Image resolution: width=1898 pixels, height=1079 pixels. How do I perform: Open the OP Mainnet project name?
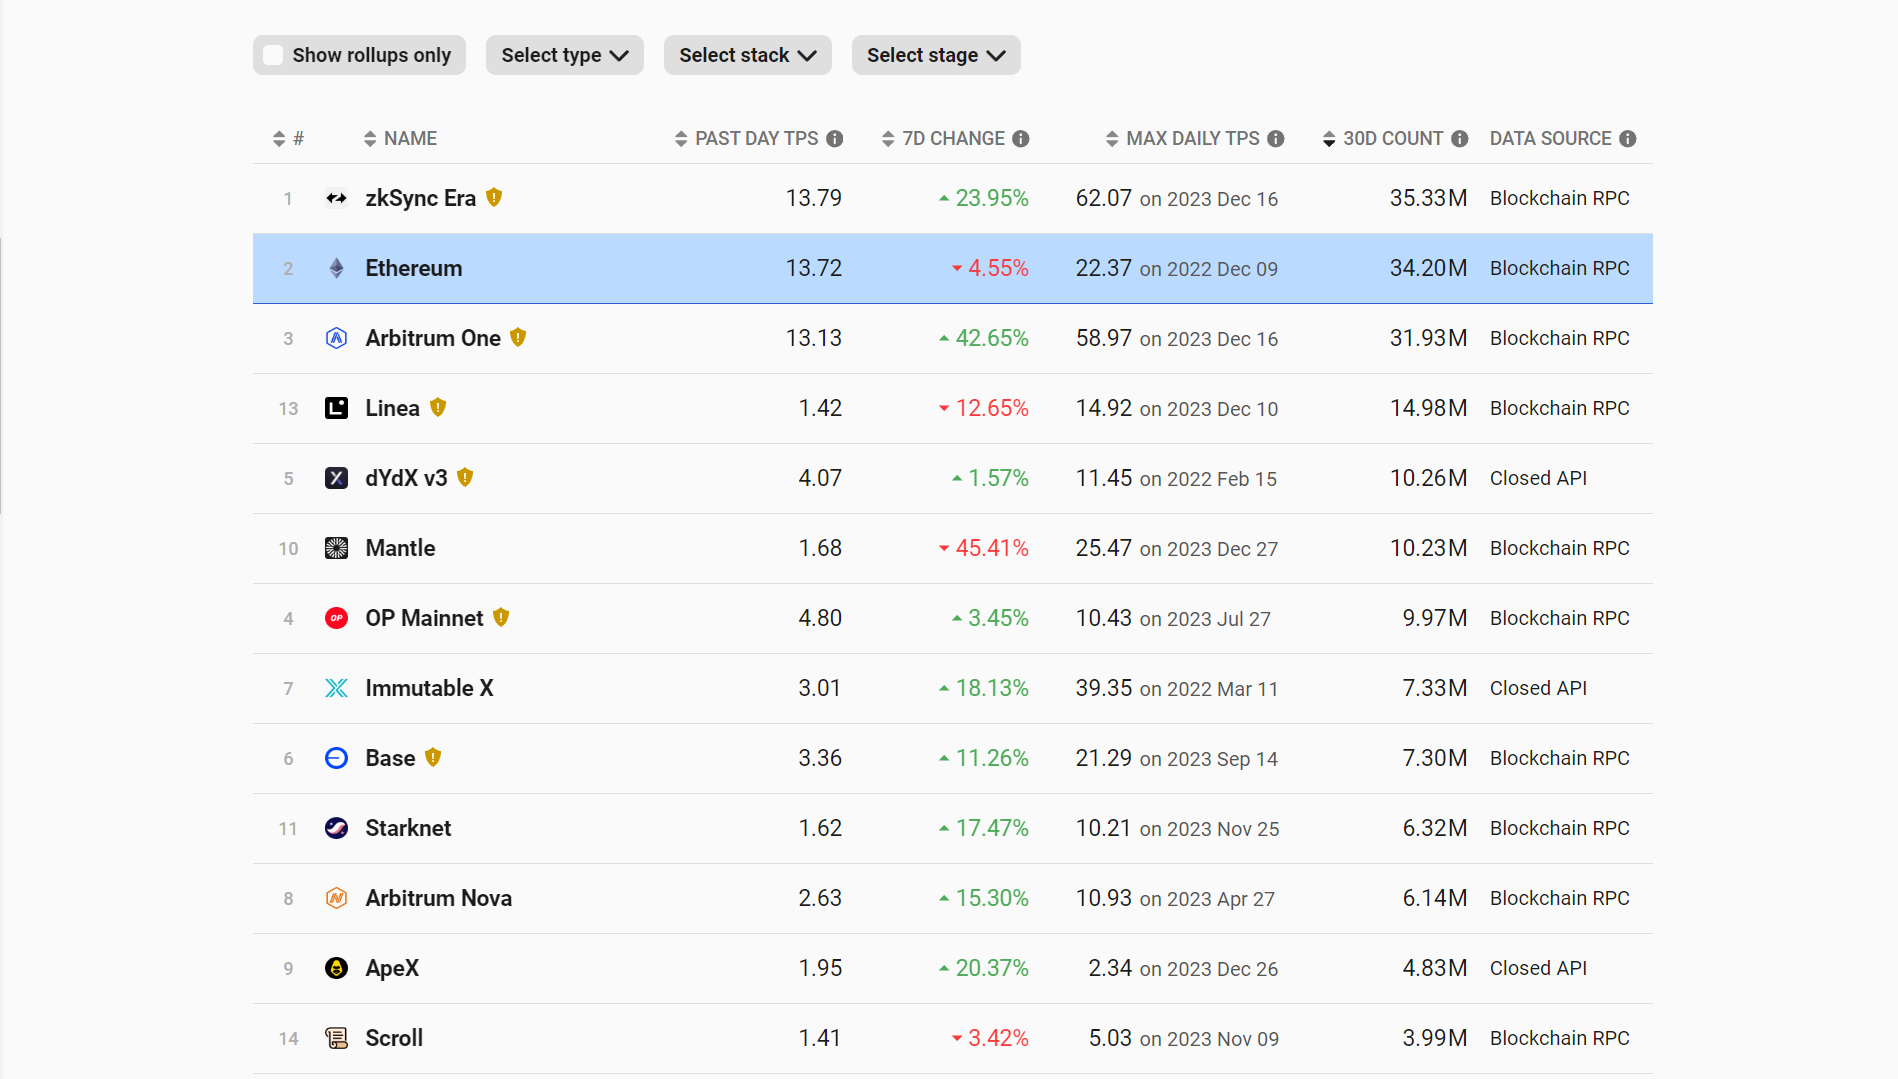pyautogui.click(x=425, y=618)
